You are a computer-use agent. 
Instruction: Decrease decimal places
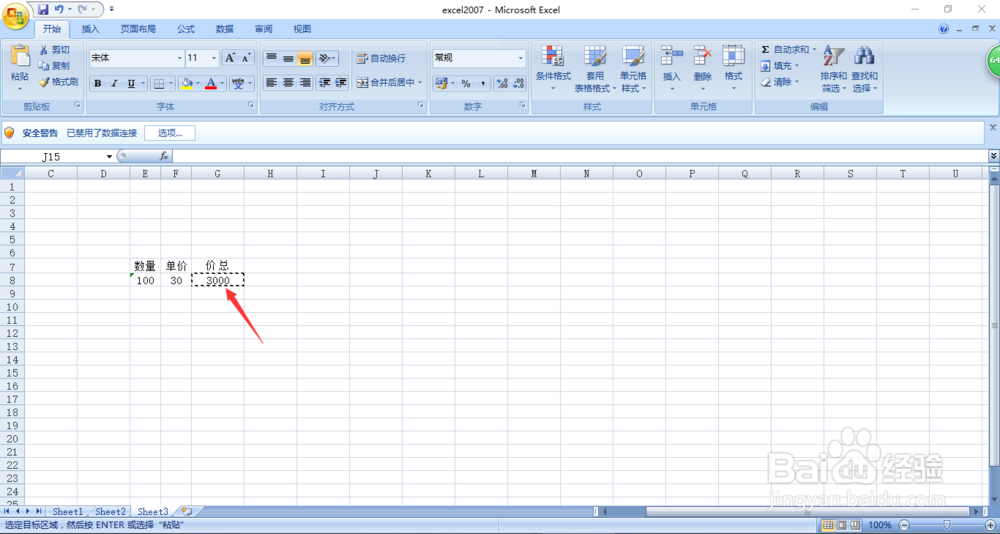pos(518,84)
